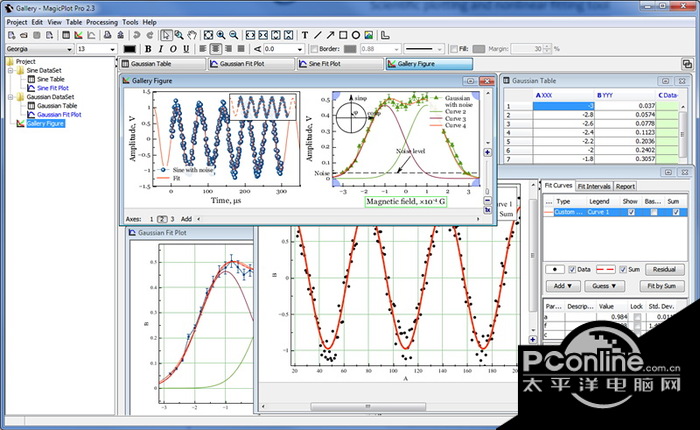Viewport: 700px width, 430px height.
Task: Uncheck Show for Curve 1
Action: point(631,212)
